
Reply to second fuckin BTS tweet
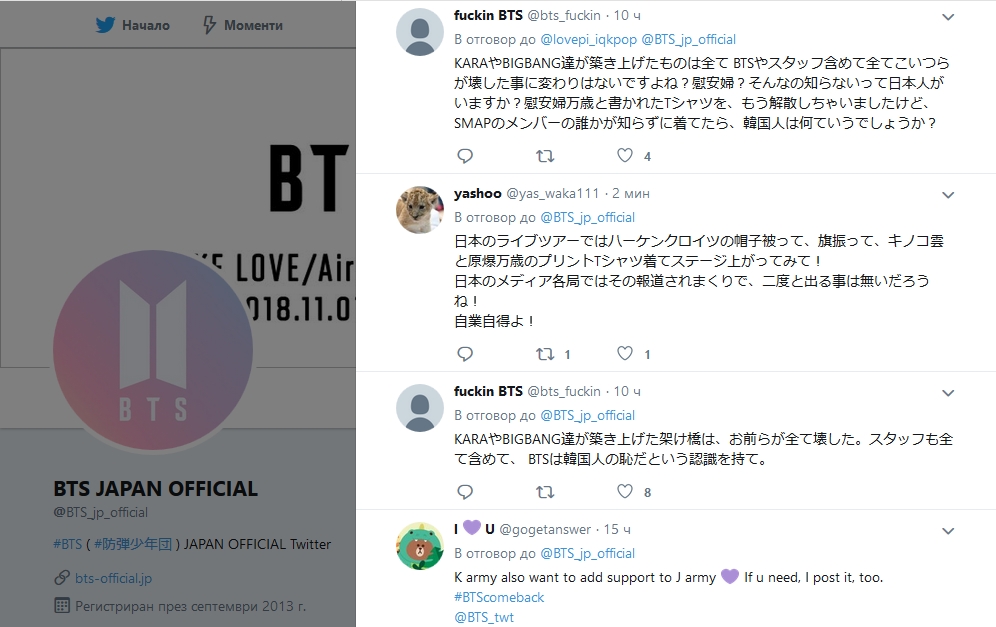pos(465,492)
